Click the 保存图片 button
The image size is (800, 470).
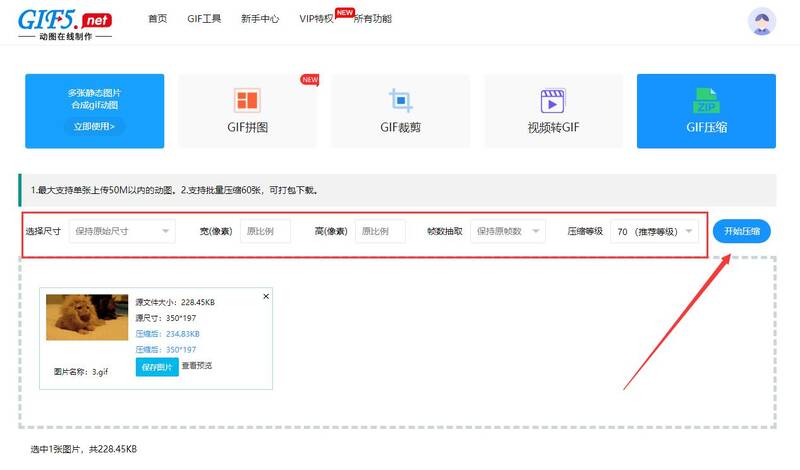click(x=157, y=367)
